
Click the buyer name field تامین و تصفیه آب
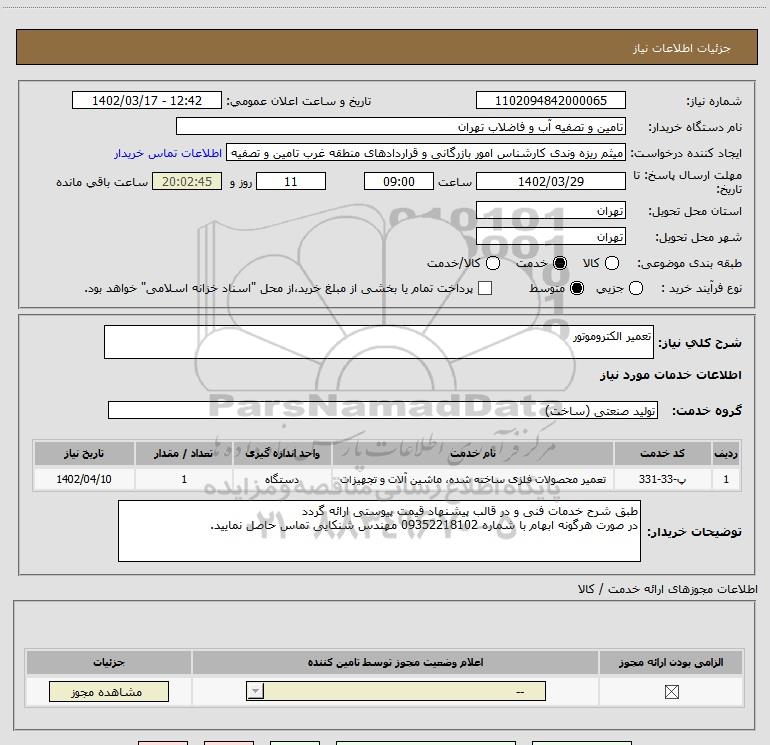(401, 127)
